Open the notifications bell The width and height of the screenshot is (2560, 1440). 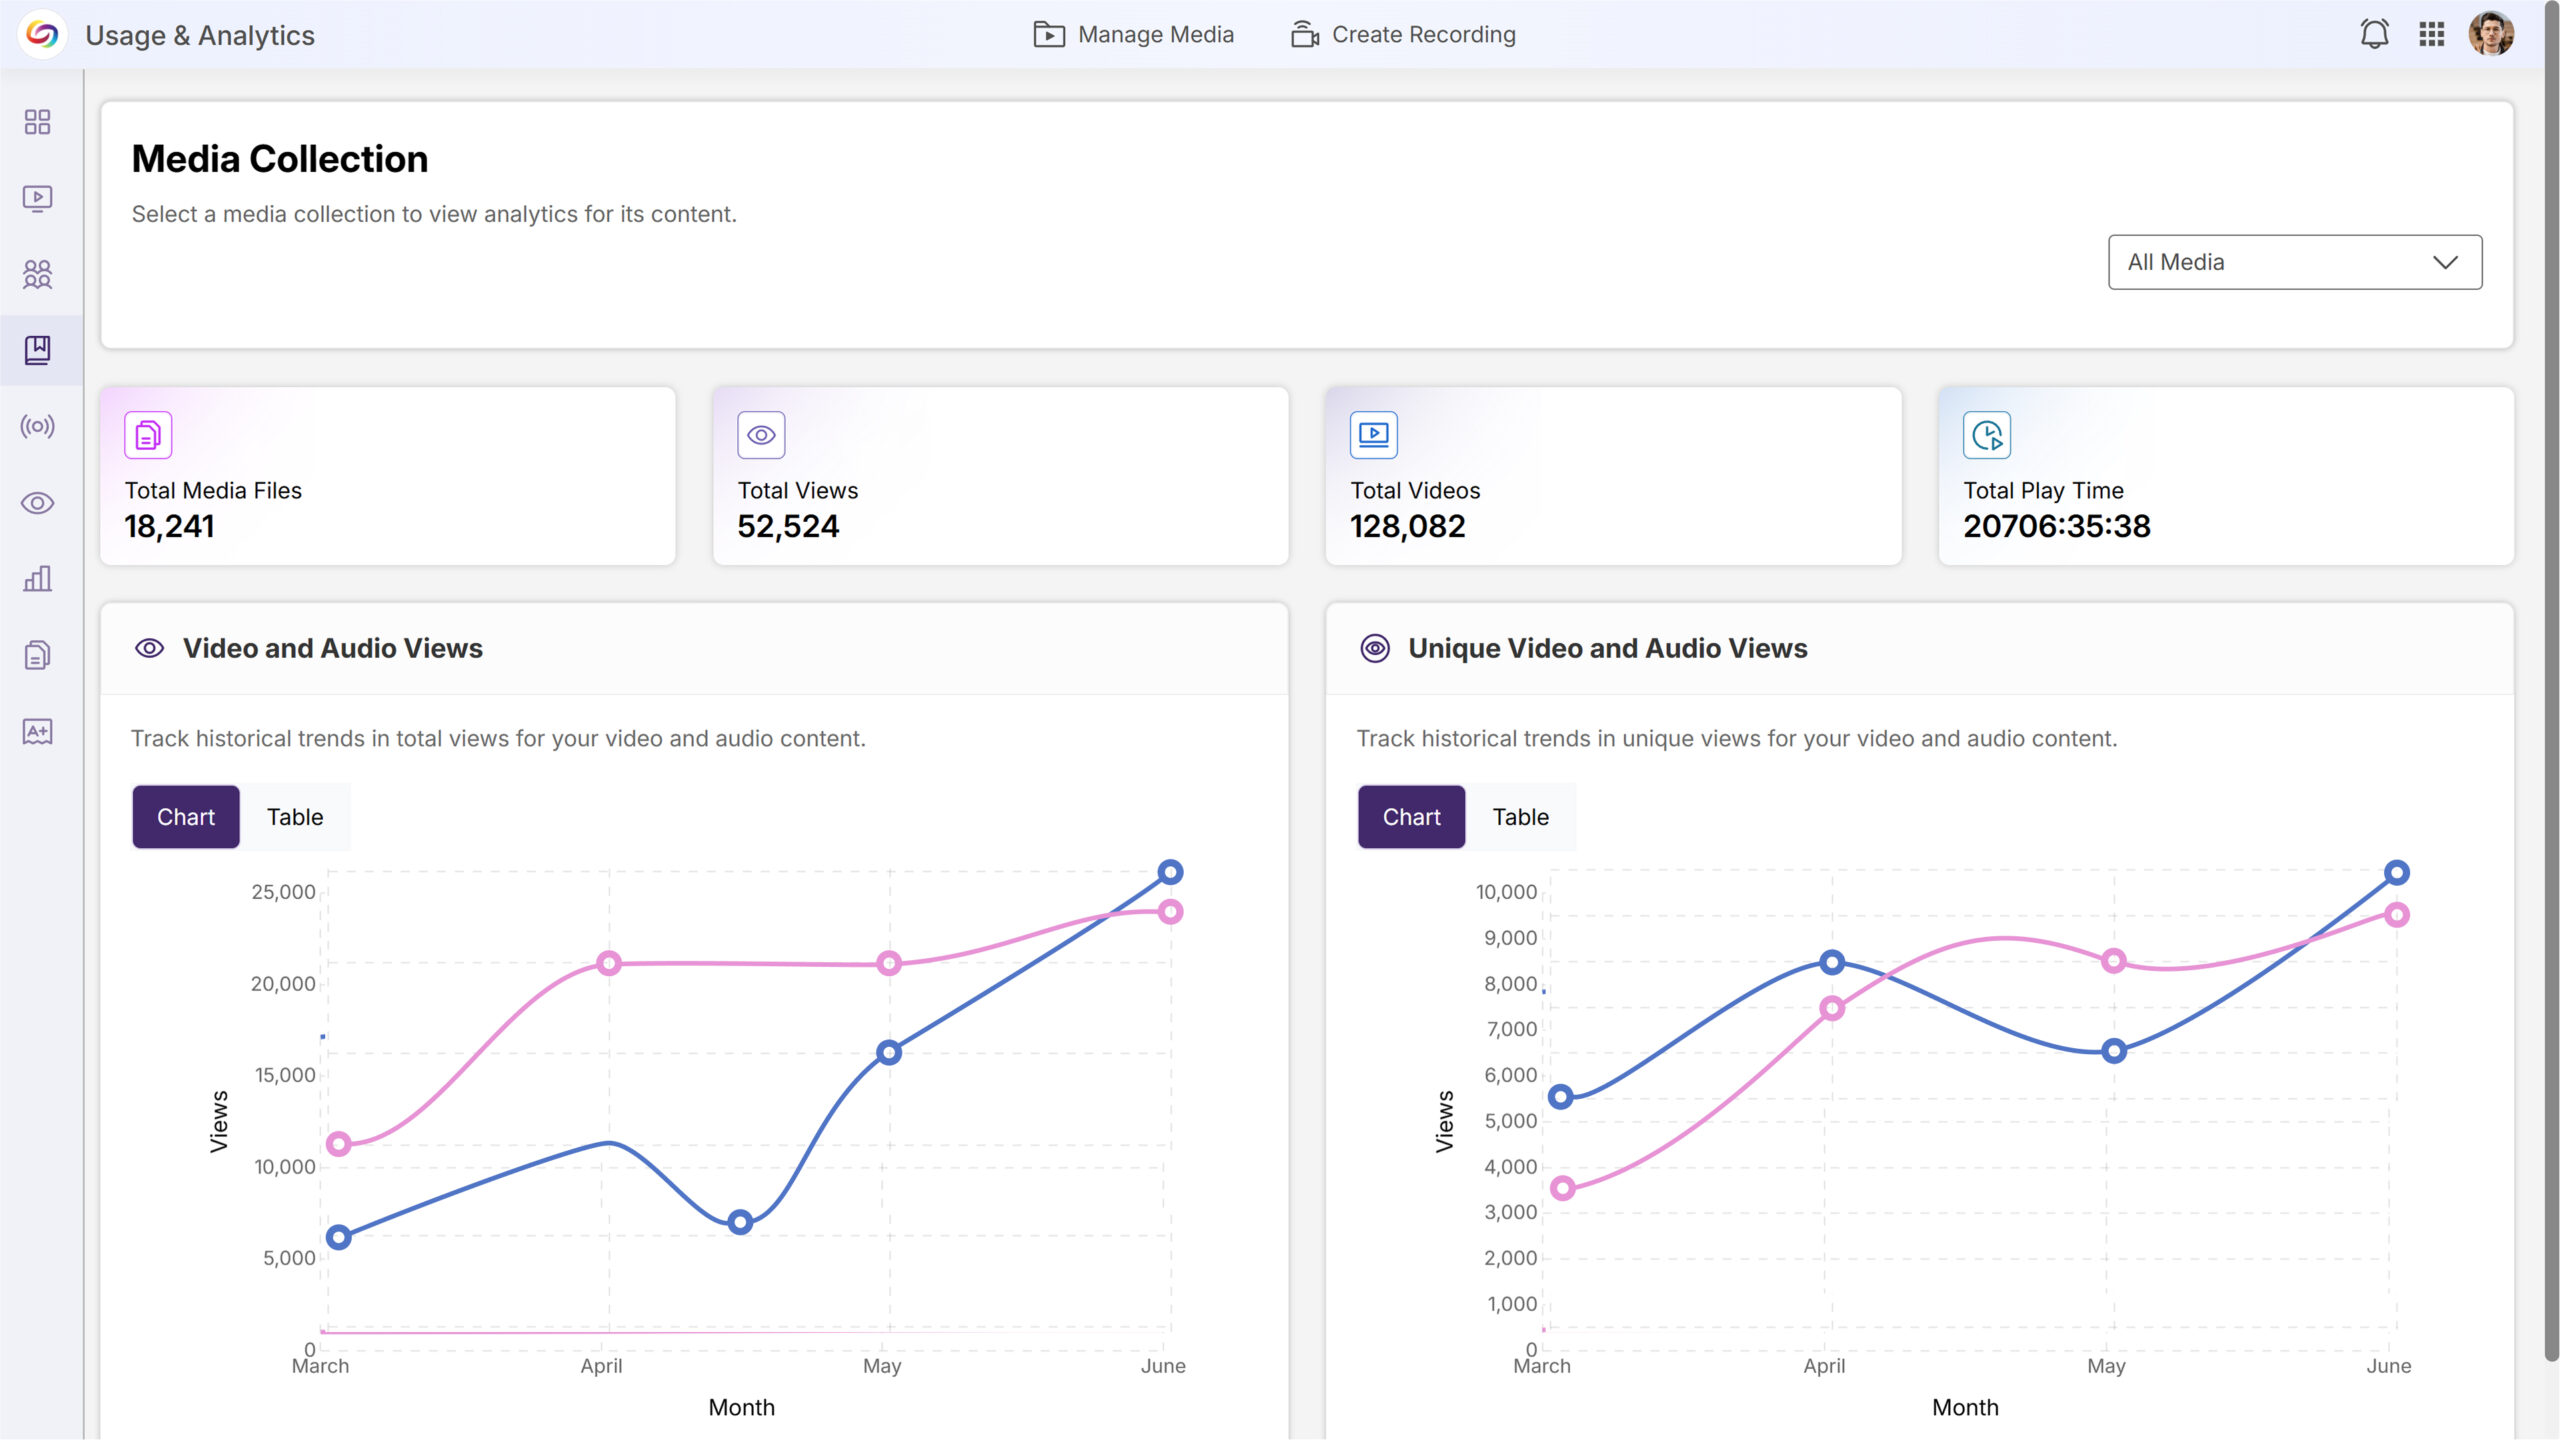coord(2374,35)
